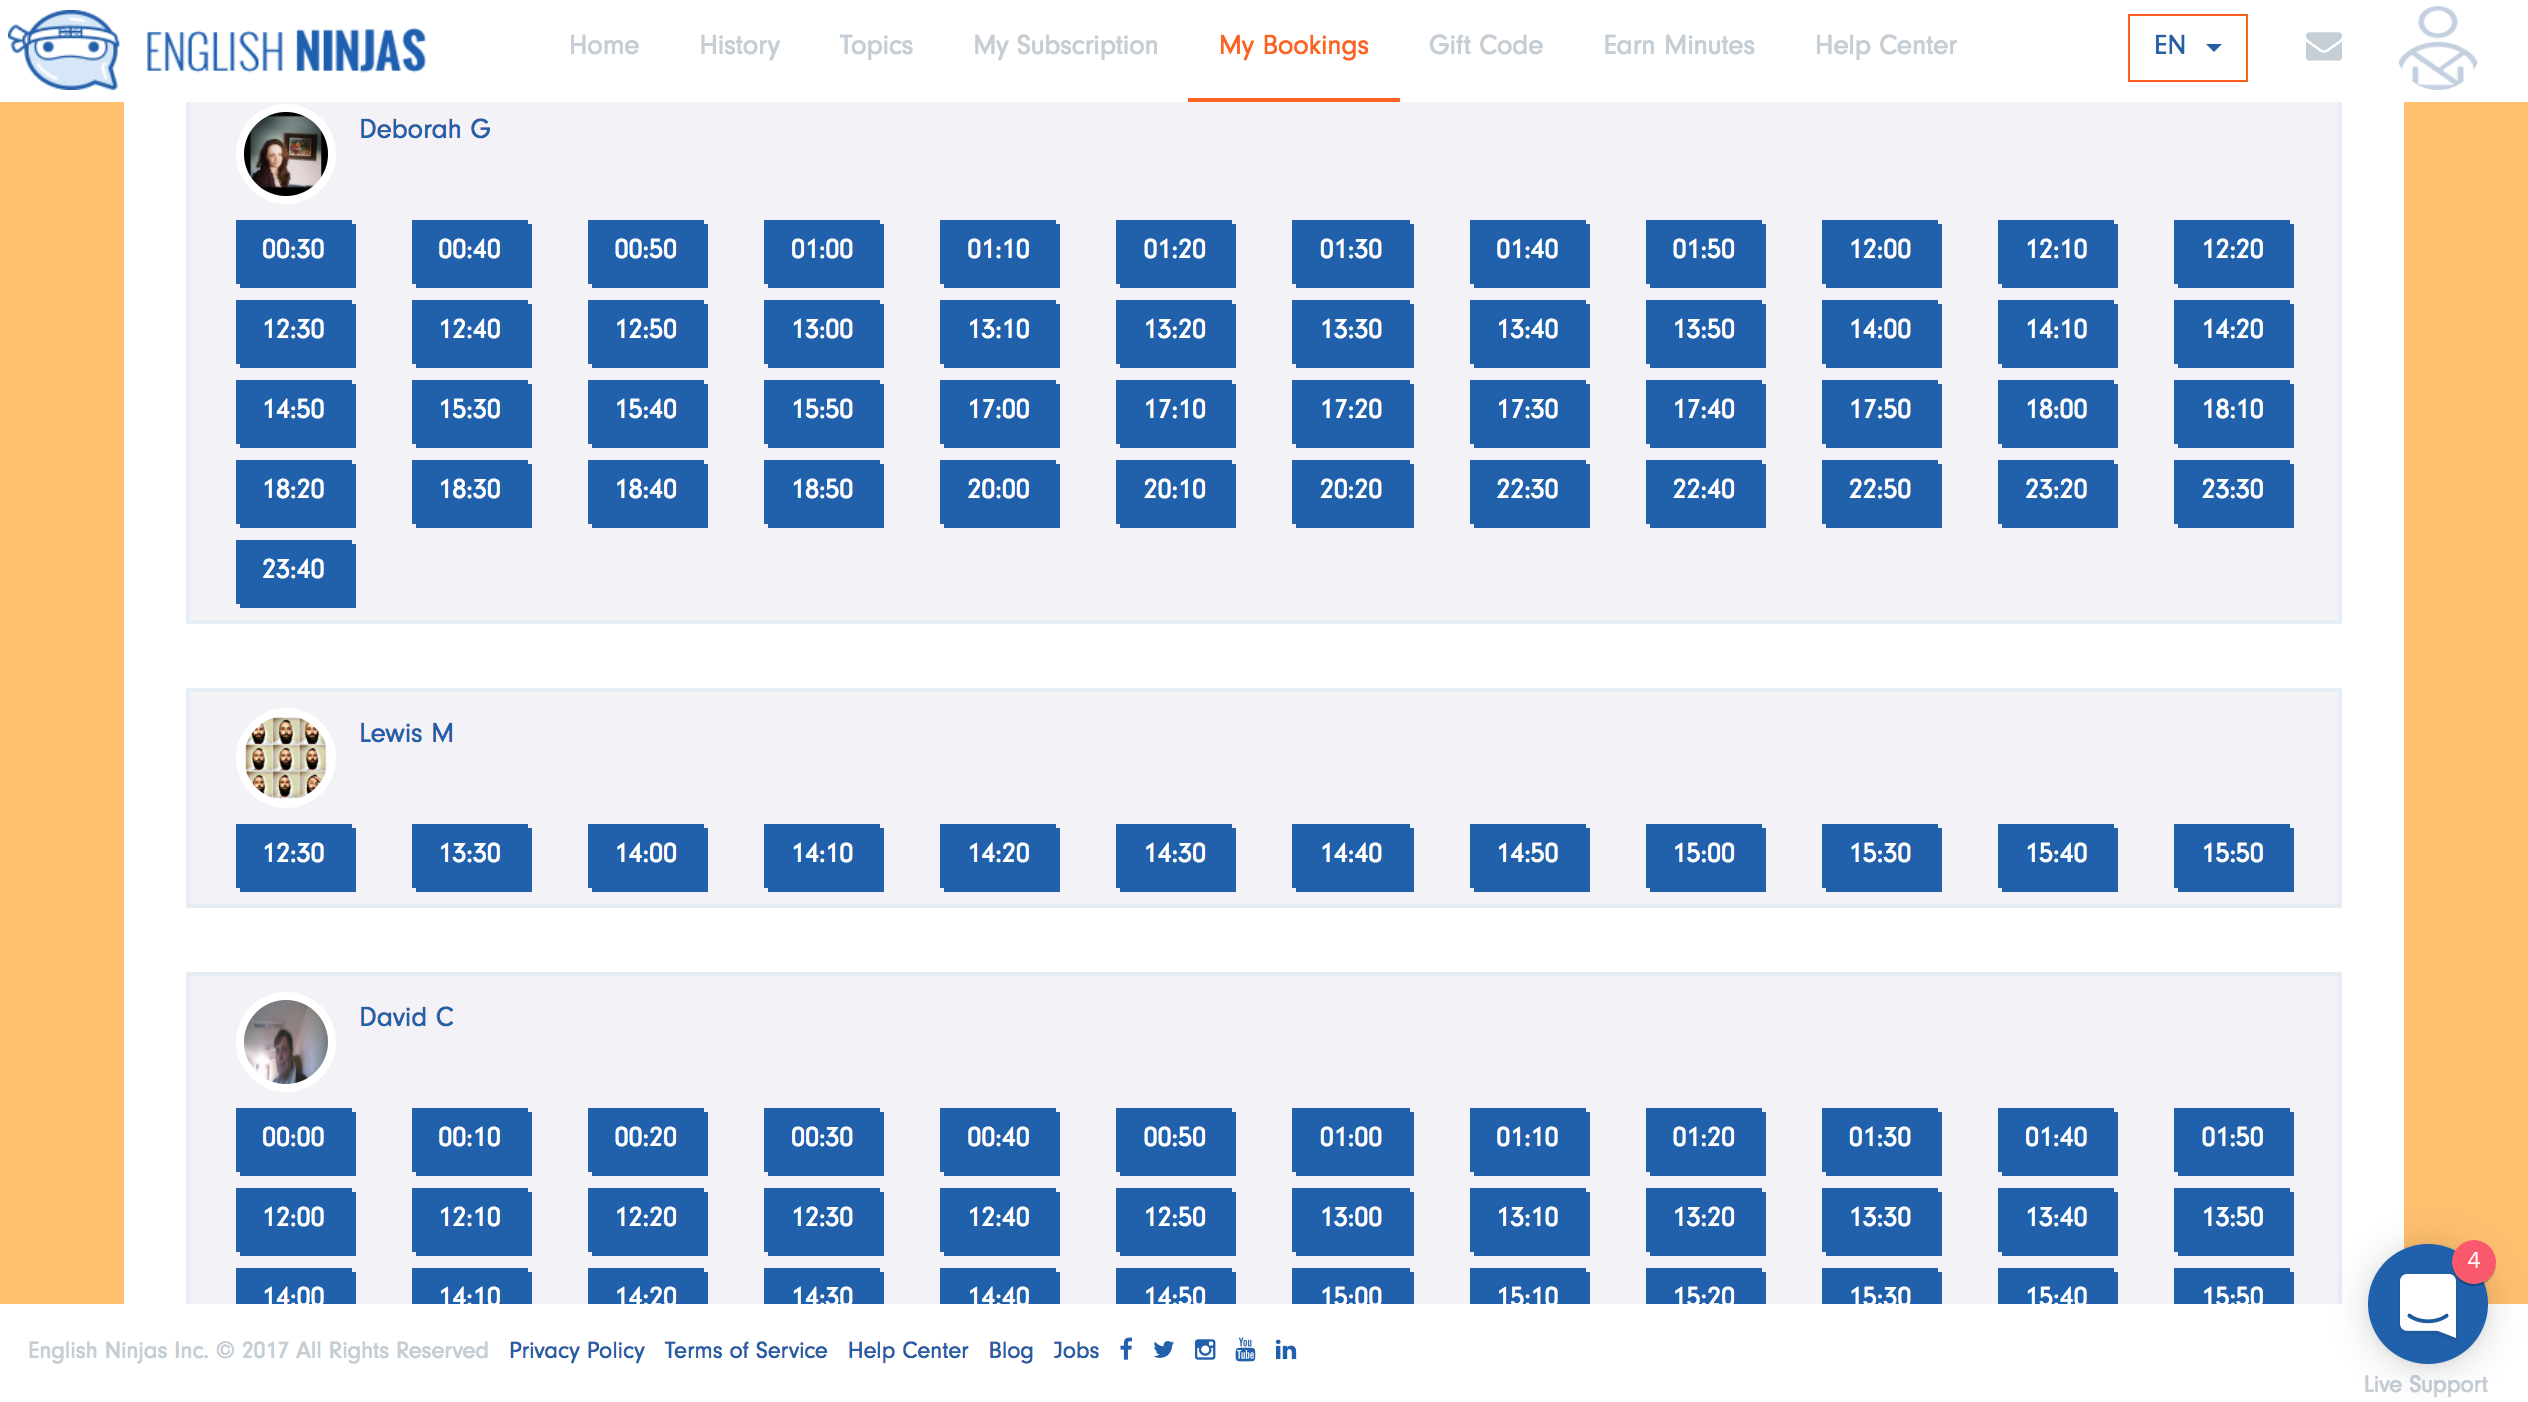Click Lewis M's profile photo thumbnail
The height and width of the screenshot is (1402, 2528).
[286, 758]
